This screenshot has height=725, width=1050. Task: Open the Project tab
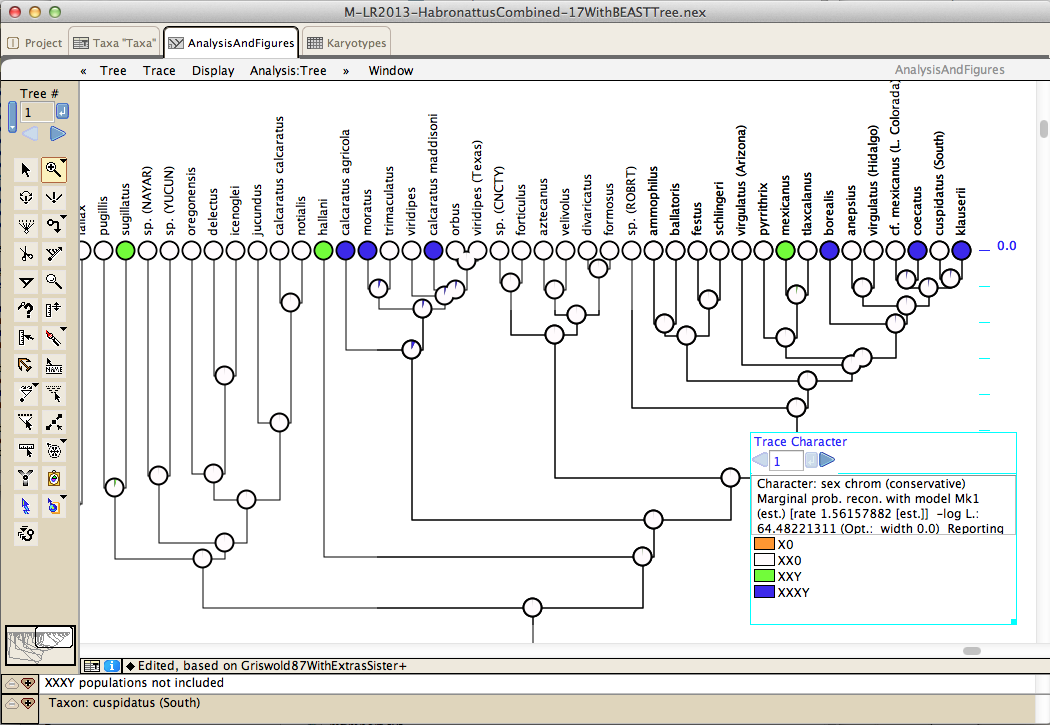pos(35,43)
